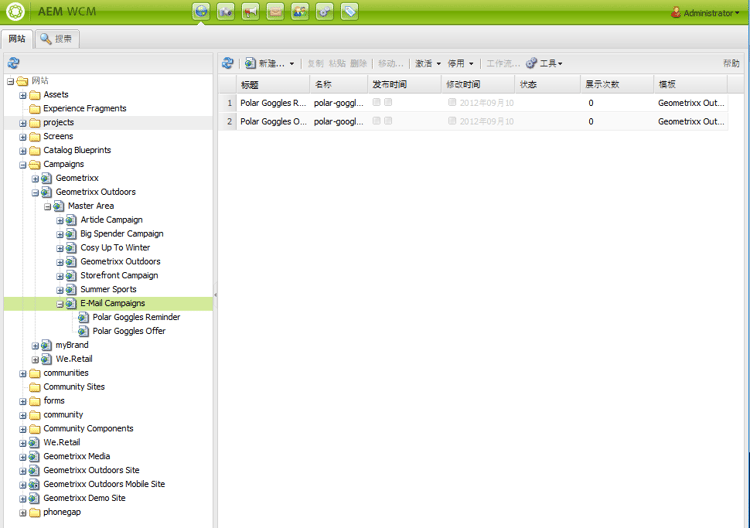Select the Catalog Blueprints tree item
The image size is (750, 528).
click(77, 150)
